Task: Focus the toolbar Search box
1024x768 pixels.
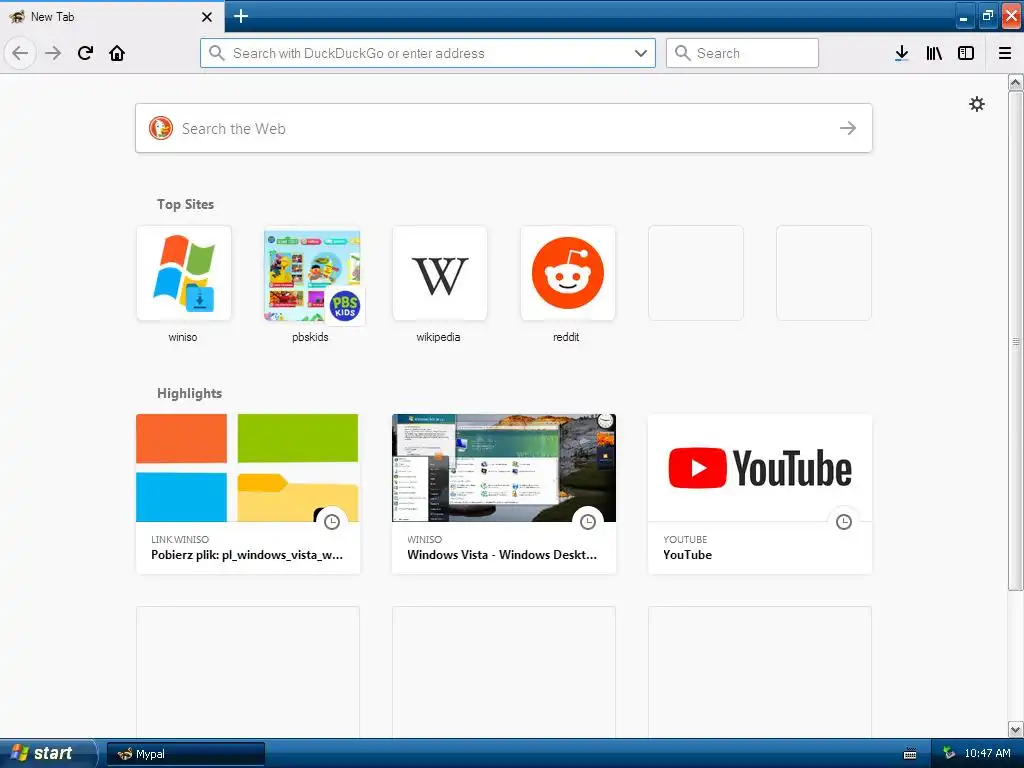Action: pos(742,53)
